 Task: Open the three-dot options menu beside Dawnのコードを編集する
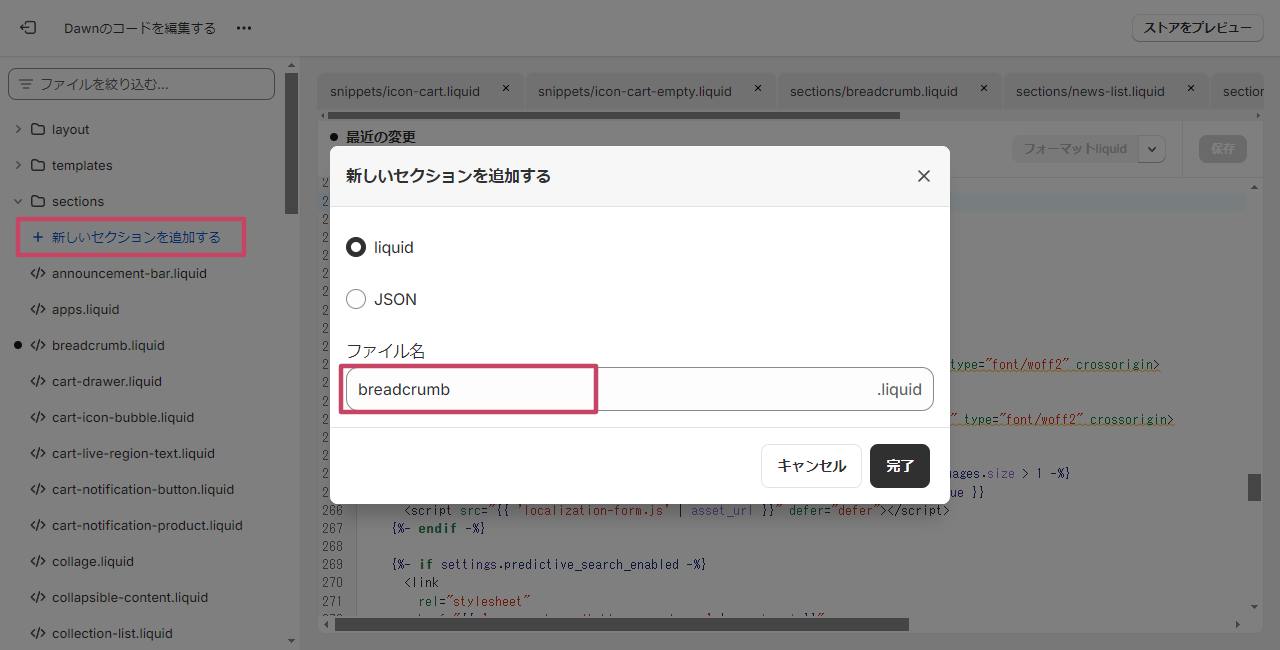[x=243, y=28]
